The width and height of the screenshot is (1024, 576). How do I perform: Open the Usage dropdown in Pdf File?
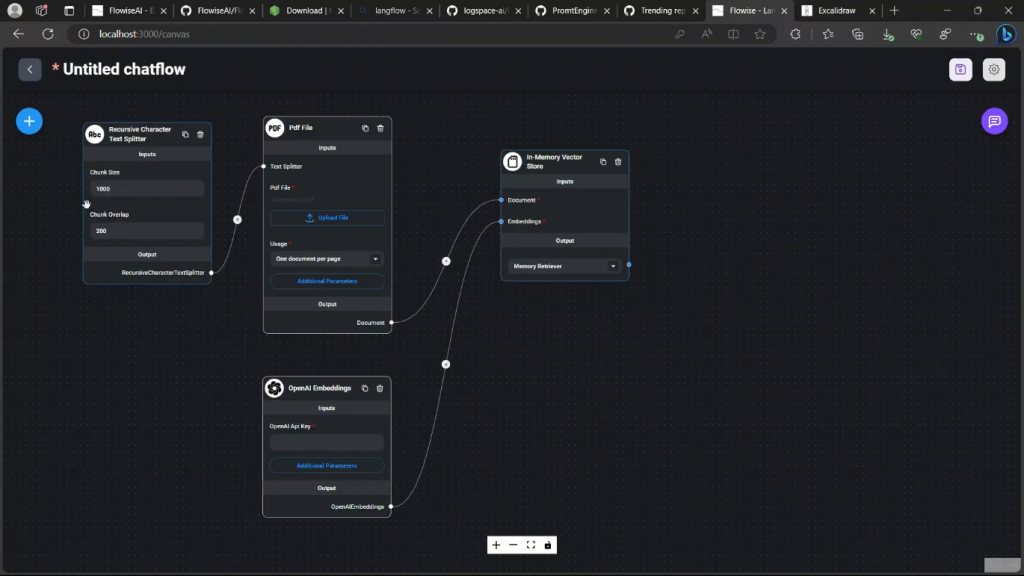327,259
